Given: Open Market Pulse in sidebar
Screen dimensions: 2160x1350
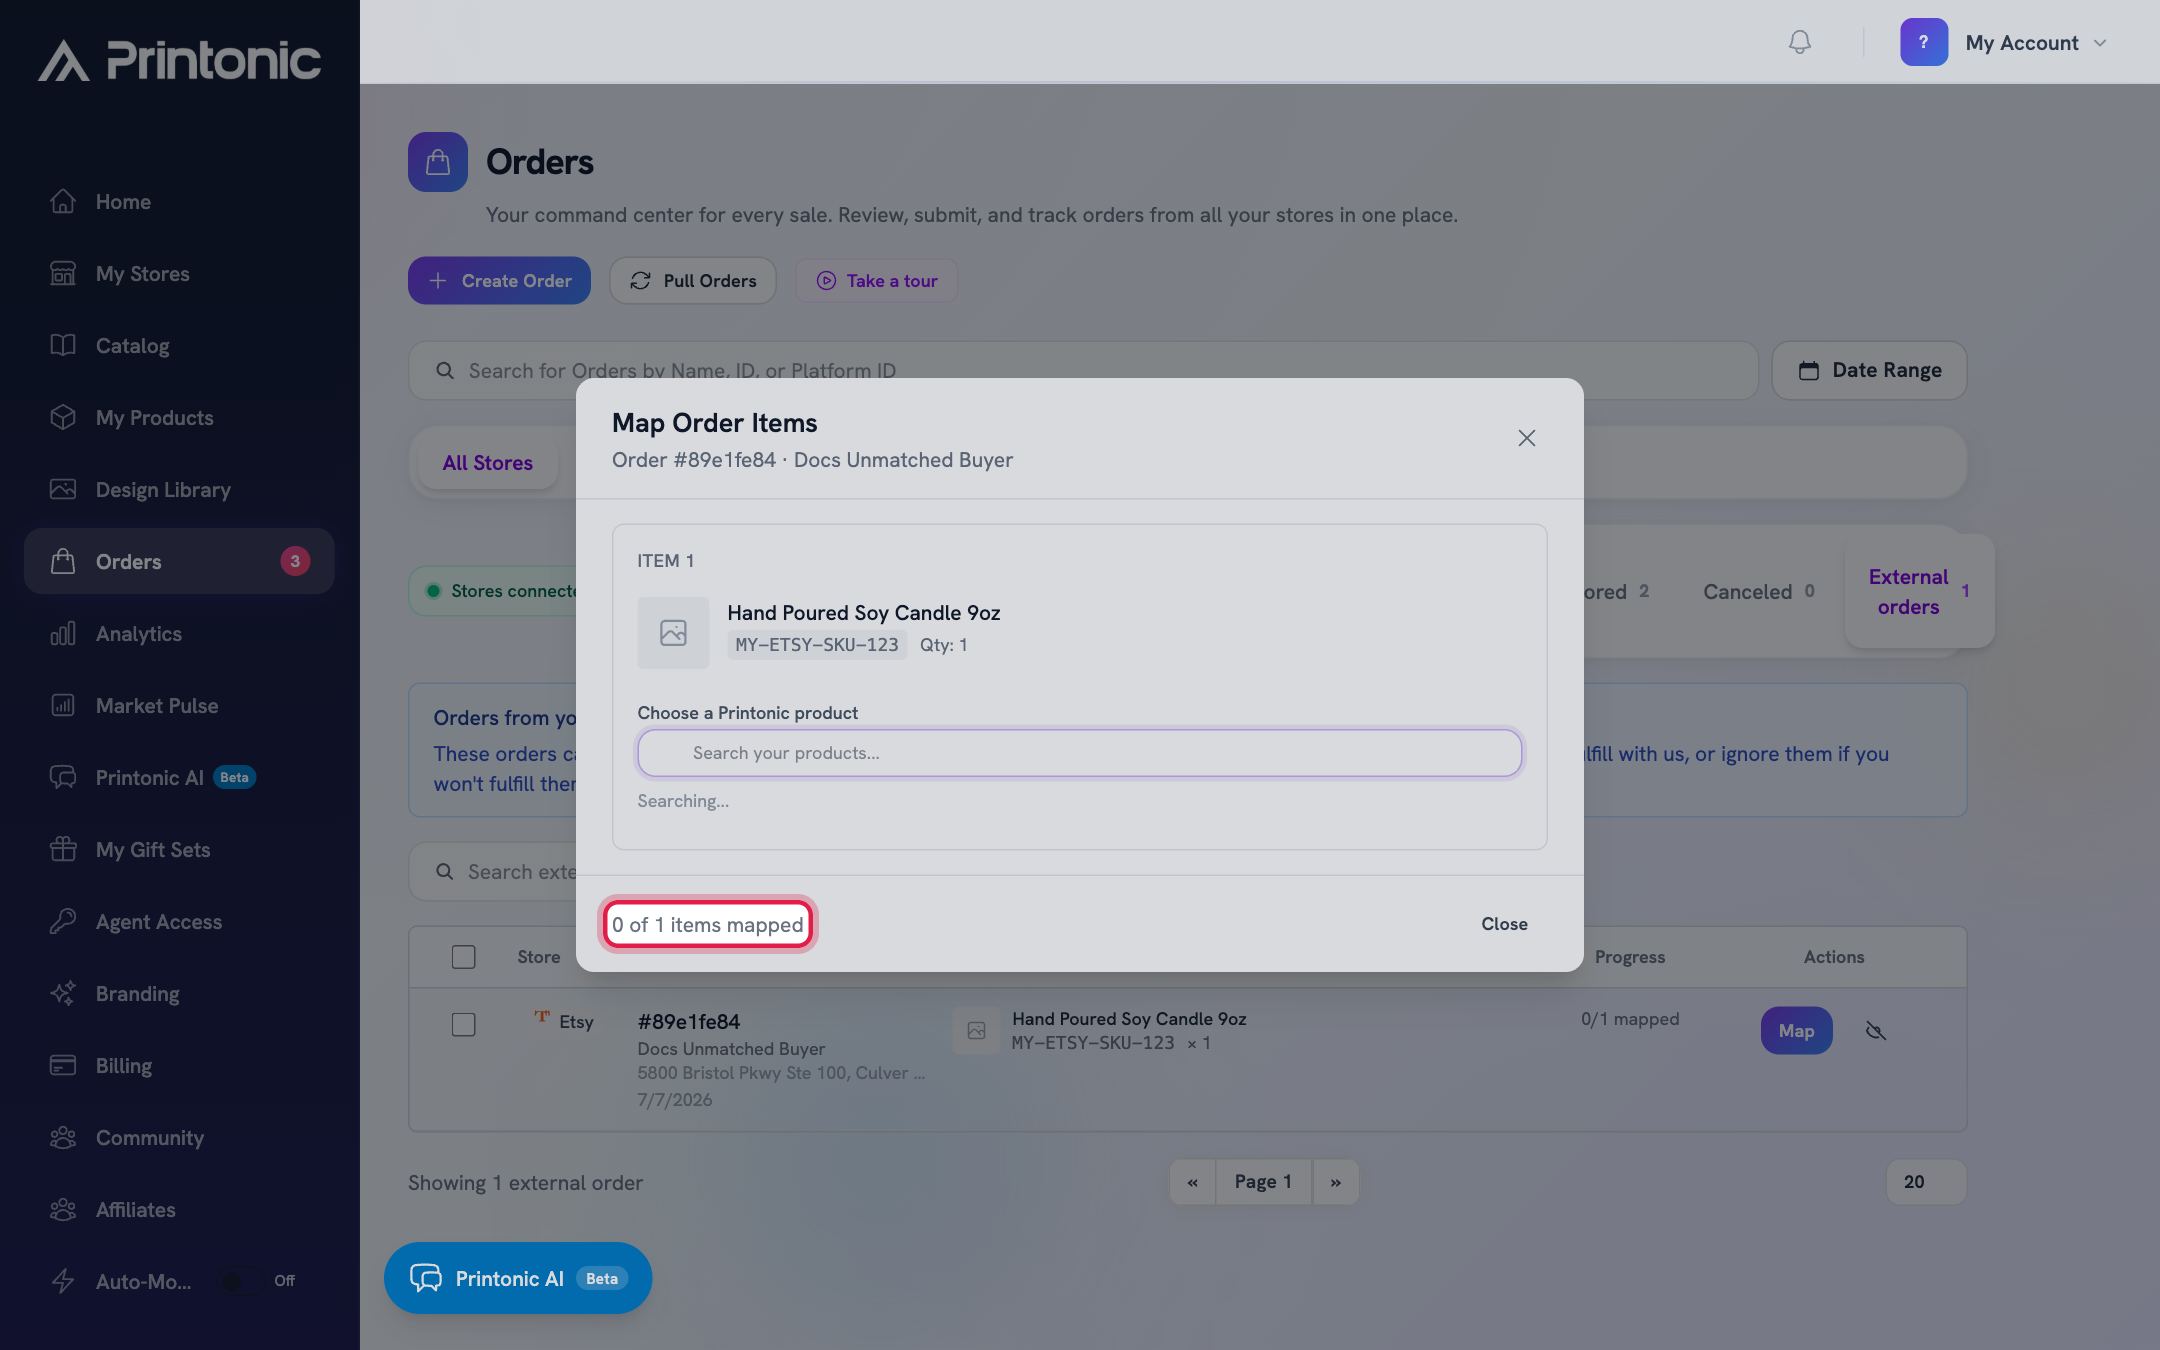Looking at the screenshot, I should (x=179, y=705).
